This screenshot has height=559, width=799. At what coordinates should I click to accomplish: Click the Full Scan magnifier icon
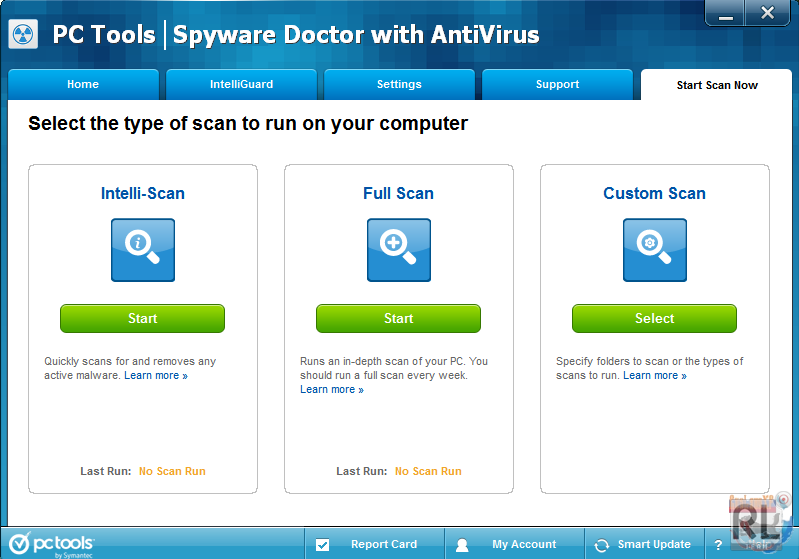[398, 250]
